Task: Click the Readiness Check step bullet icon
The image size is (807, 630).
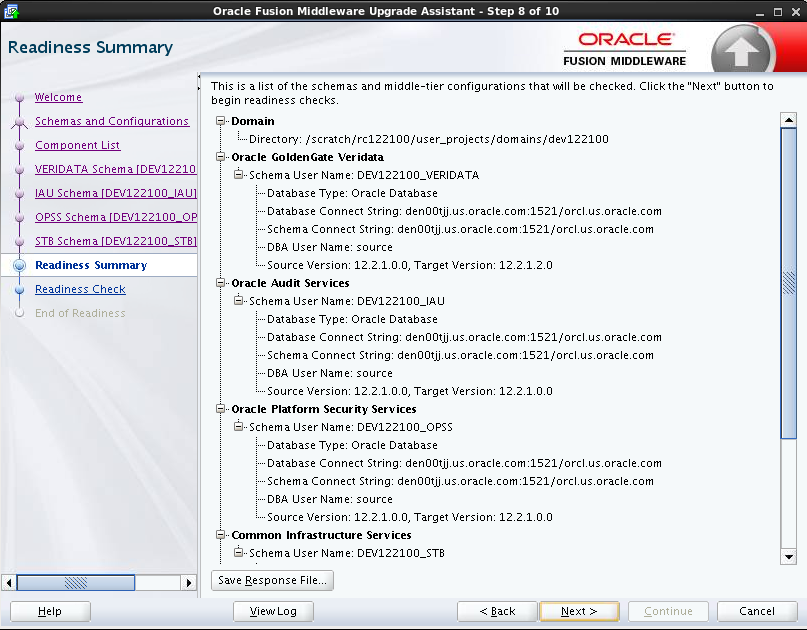Action: coord(20,289)
